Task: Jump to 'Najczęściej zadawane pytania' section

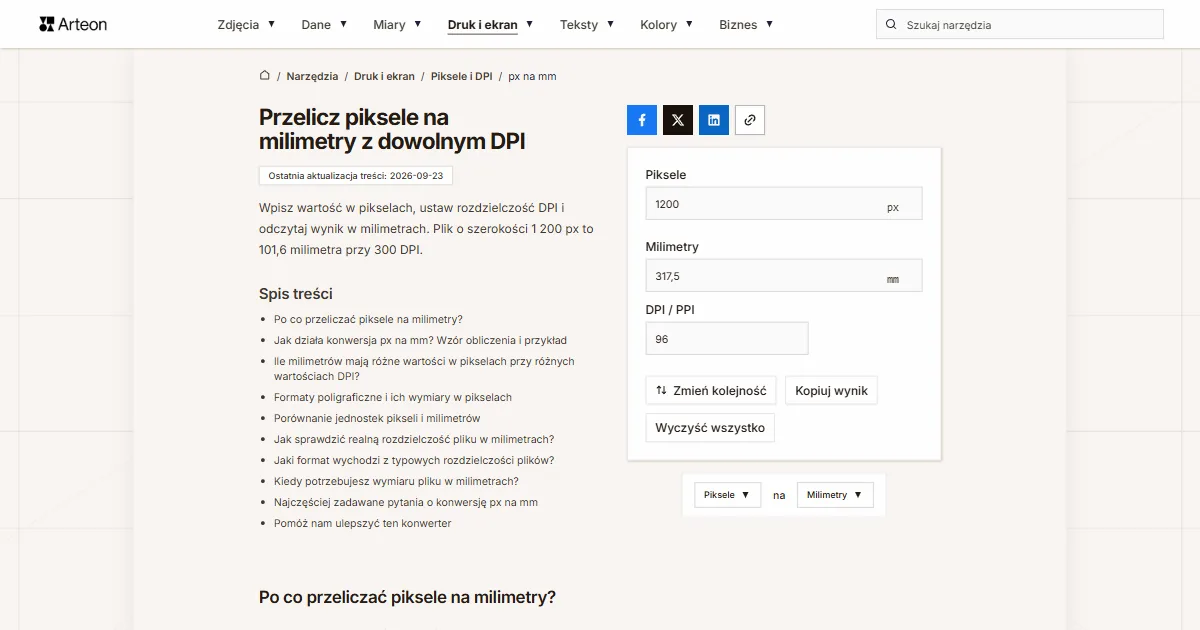Action: click(406, 502)
